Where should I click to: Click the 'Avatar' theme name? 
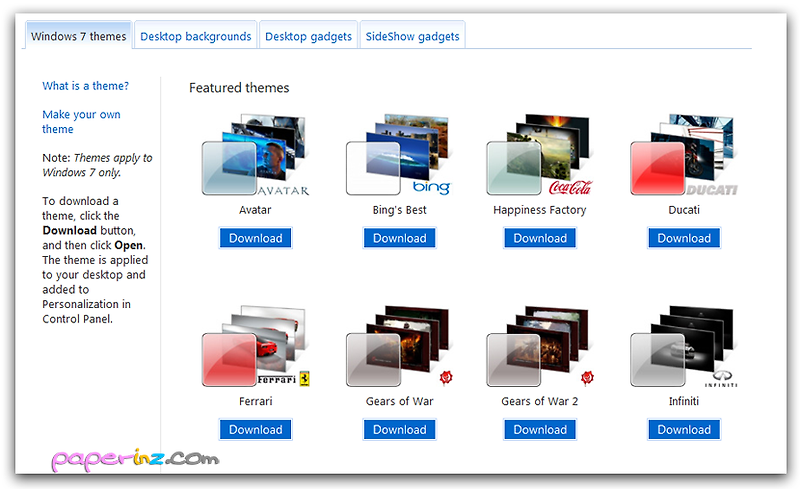(255, 210)
